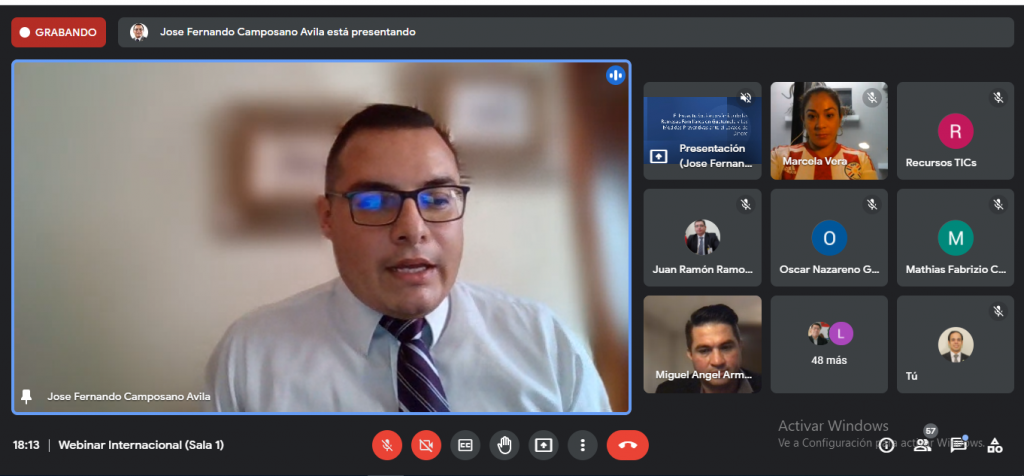Show the participants list (57 people)

[x=923, y=444]
